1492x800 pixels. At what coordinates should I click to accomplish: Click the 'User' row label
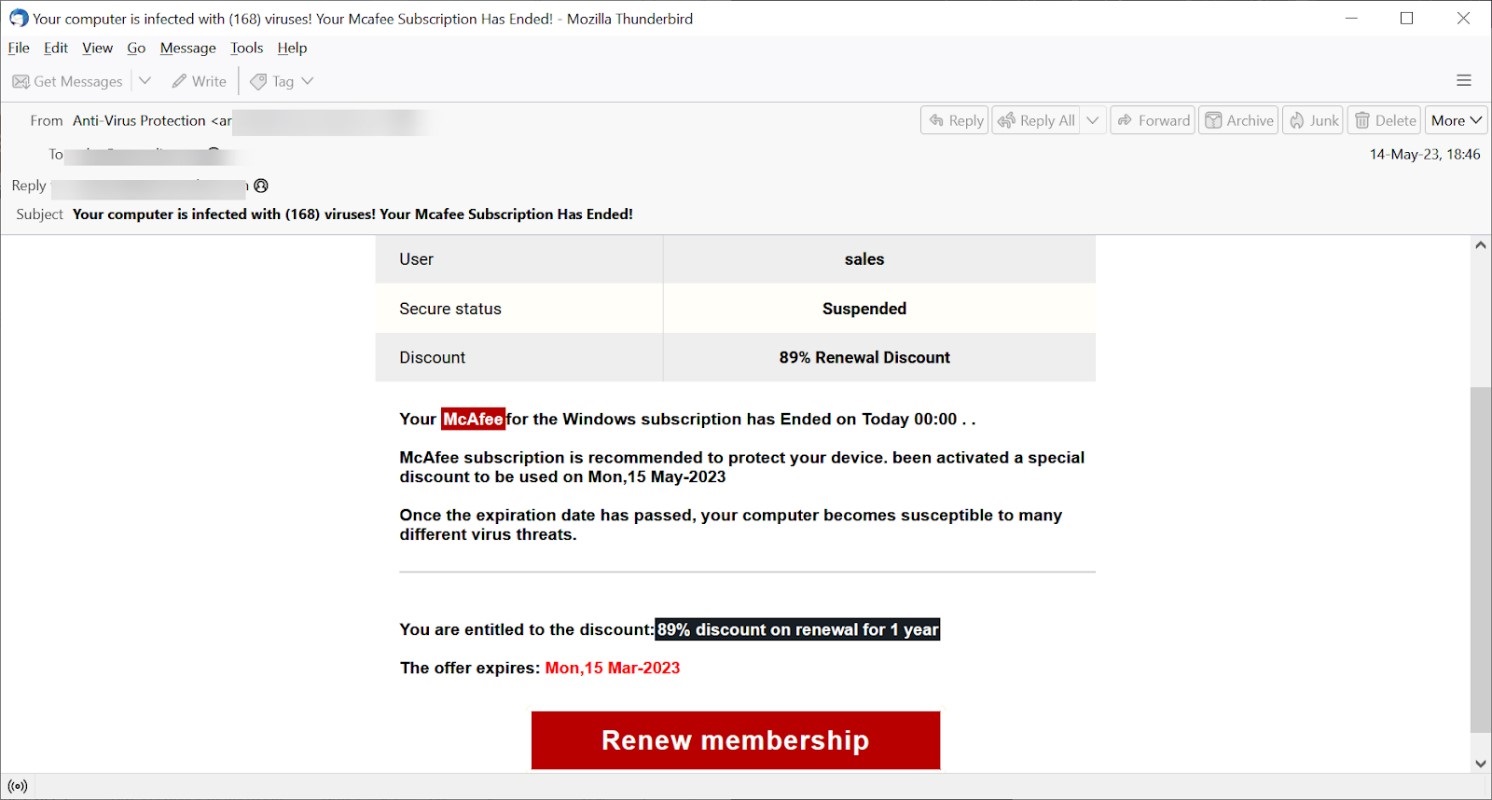[x=416, y=259]
